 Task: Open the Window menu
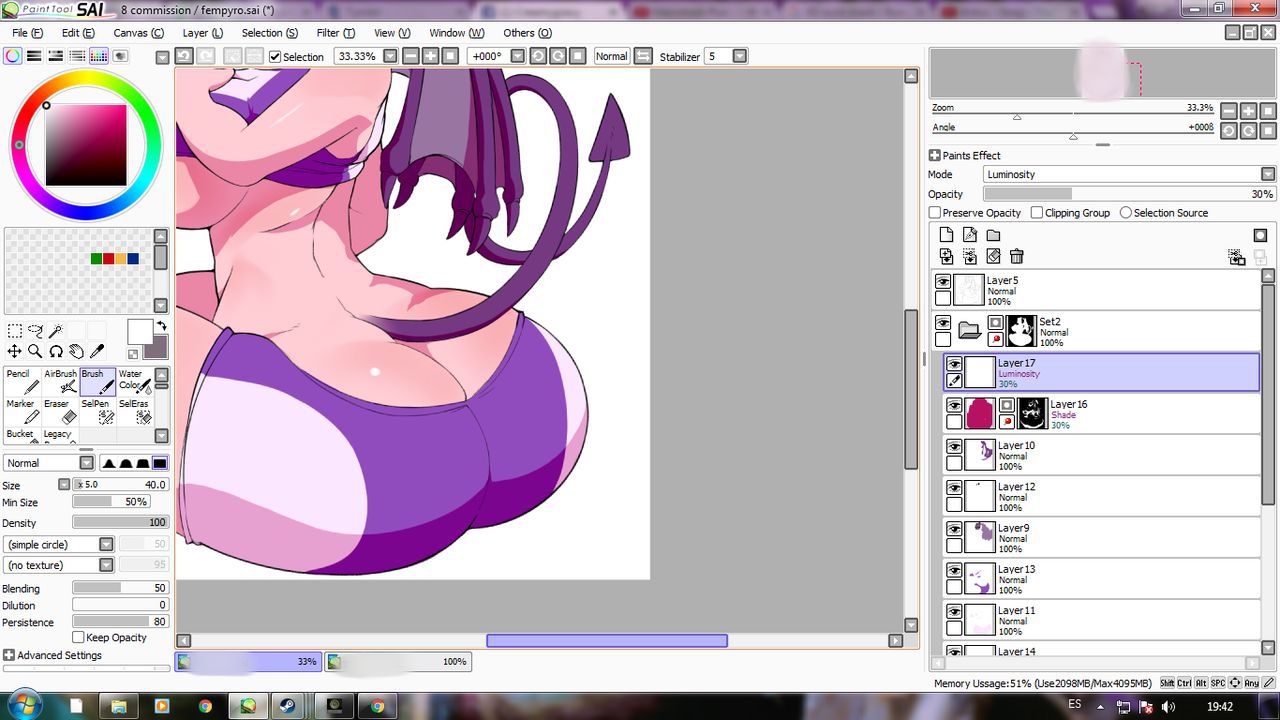click(x=455, y=33)
